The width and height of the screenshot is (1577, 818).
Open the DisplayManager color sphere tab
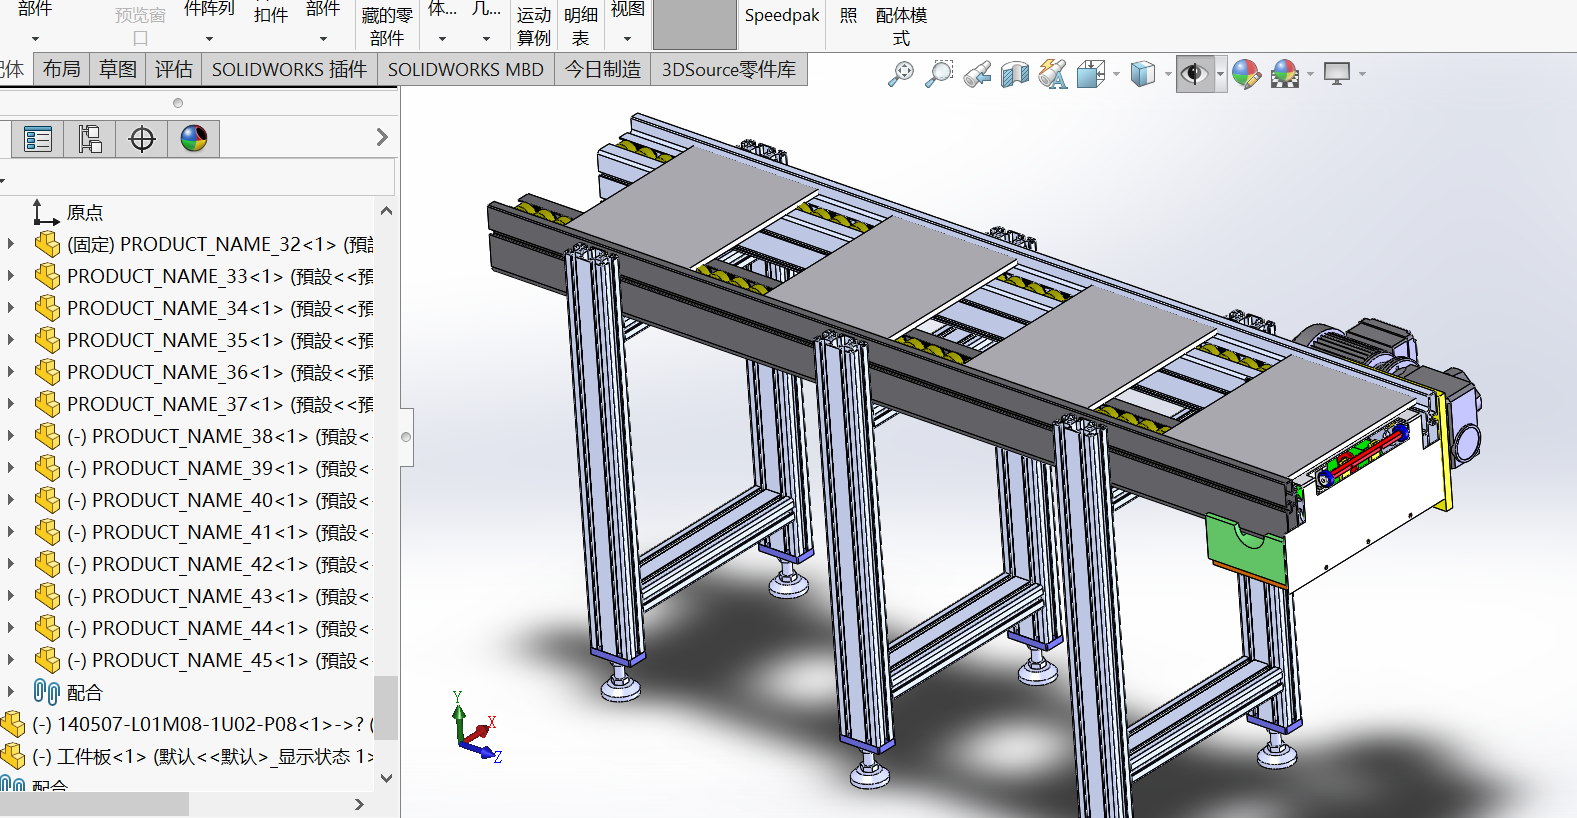[194, 139]
